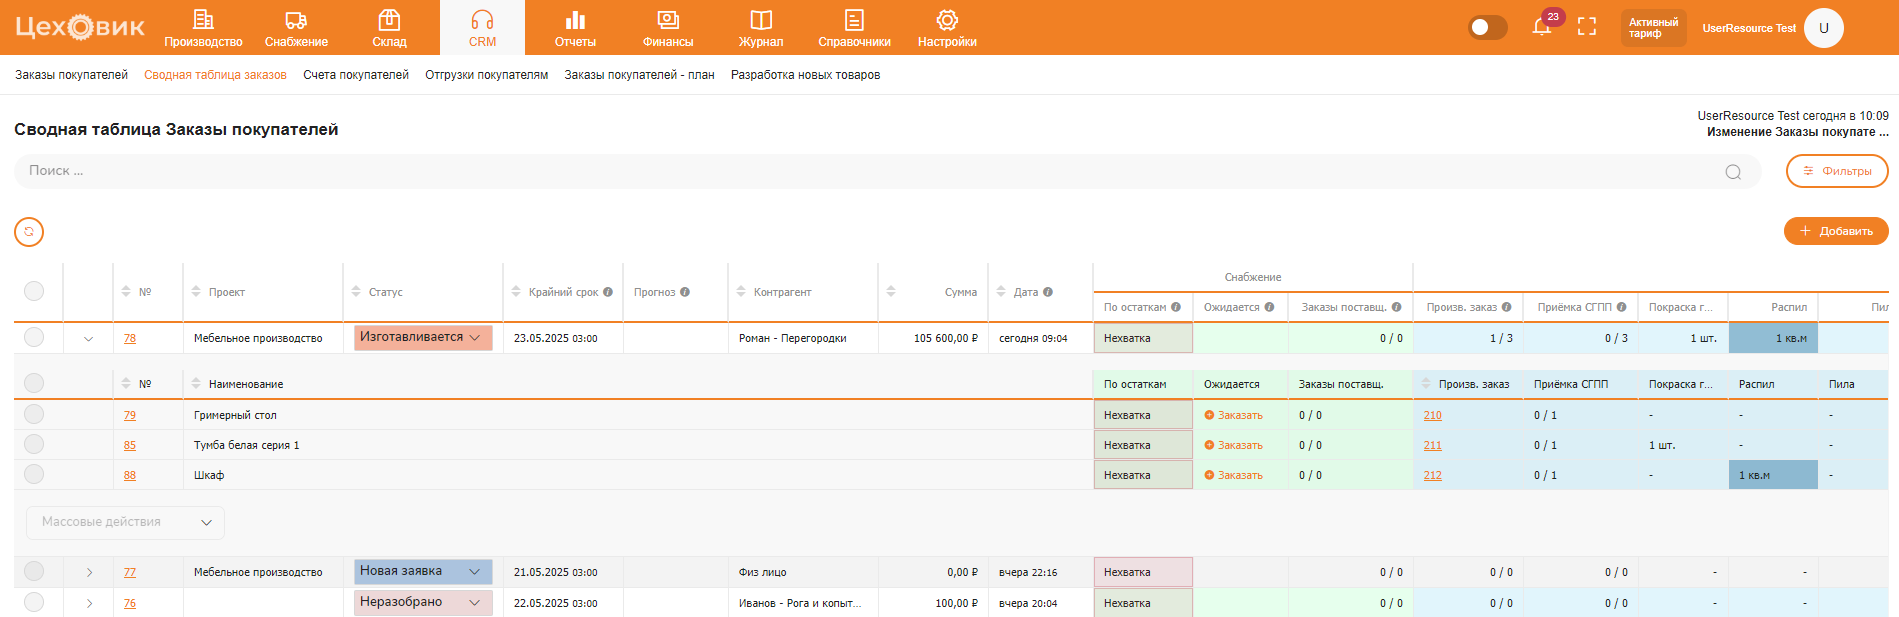This screenshot has height=617, width=1899.
Task: Open the notifications bell icon
Action: coord(1541,27)
